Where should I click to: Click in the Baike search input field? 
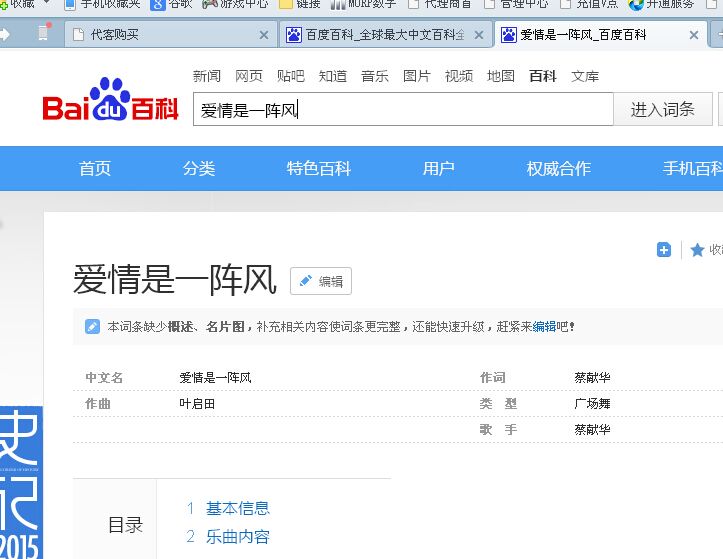pyautogui.click(x=402, y=110)
